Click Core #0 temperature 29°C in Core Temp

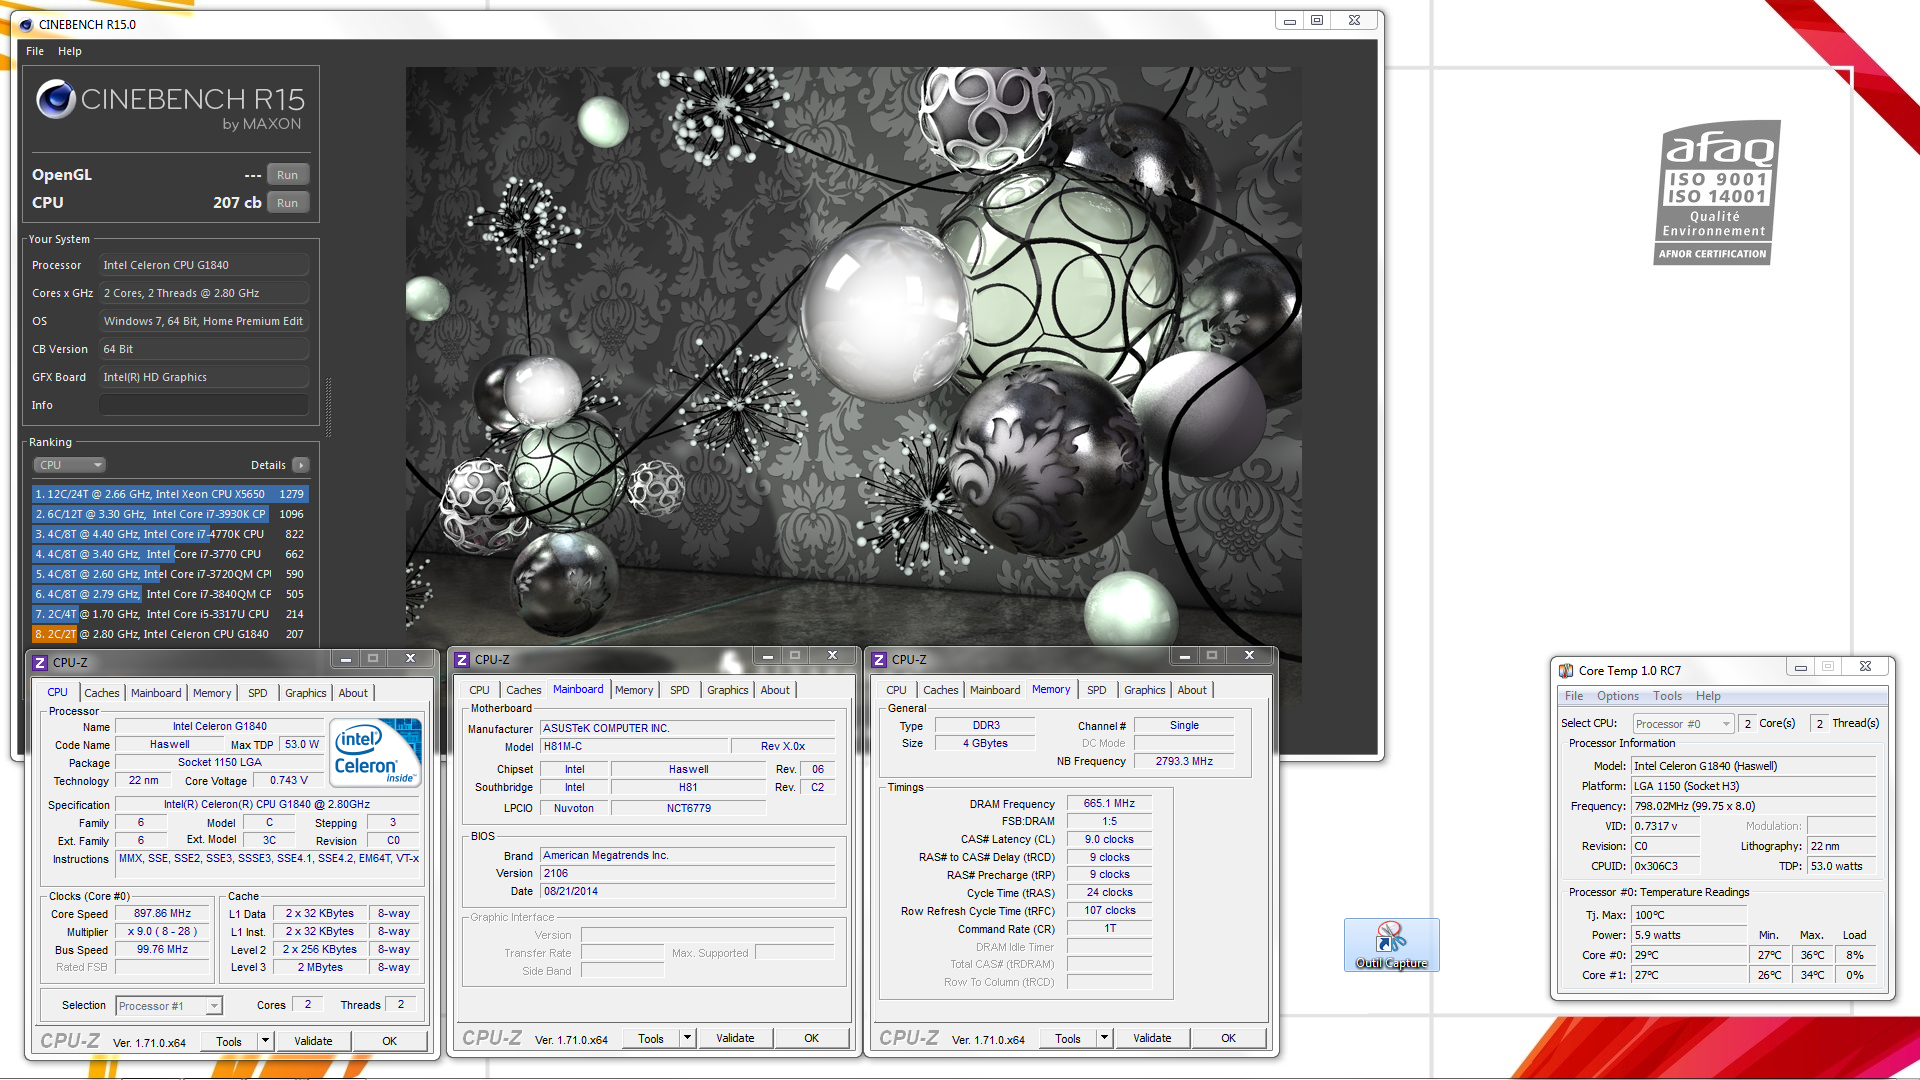[x=1689, y=955]
